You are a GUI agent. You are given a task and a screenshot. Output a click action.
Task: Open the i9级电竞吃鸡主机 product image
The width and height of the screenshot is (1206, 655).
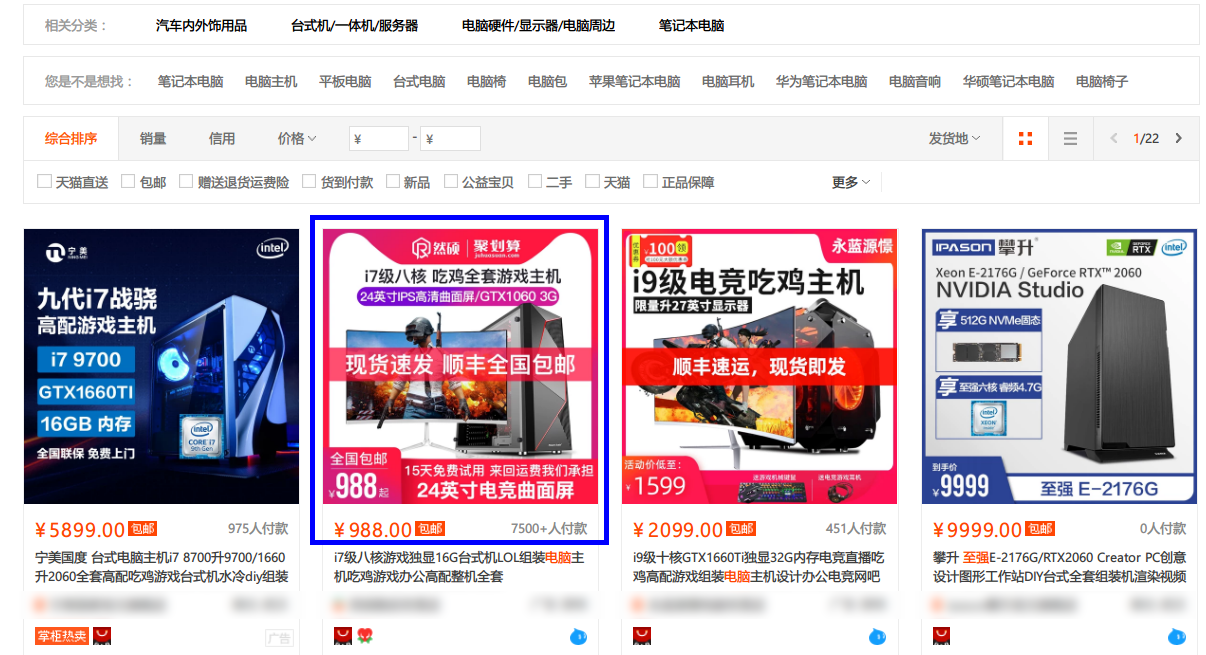(759, 366)
